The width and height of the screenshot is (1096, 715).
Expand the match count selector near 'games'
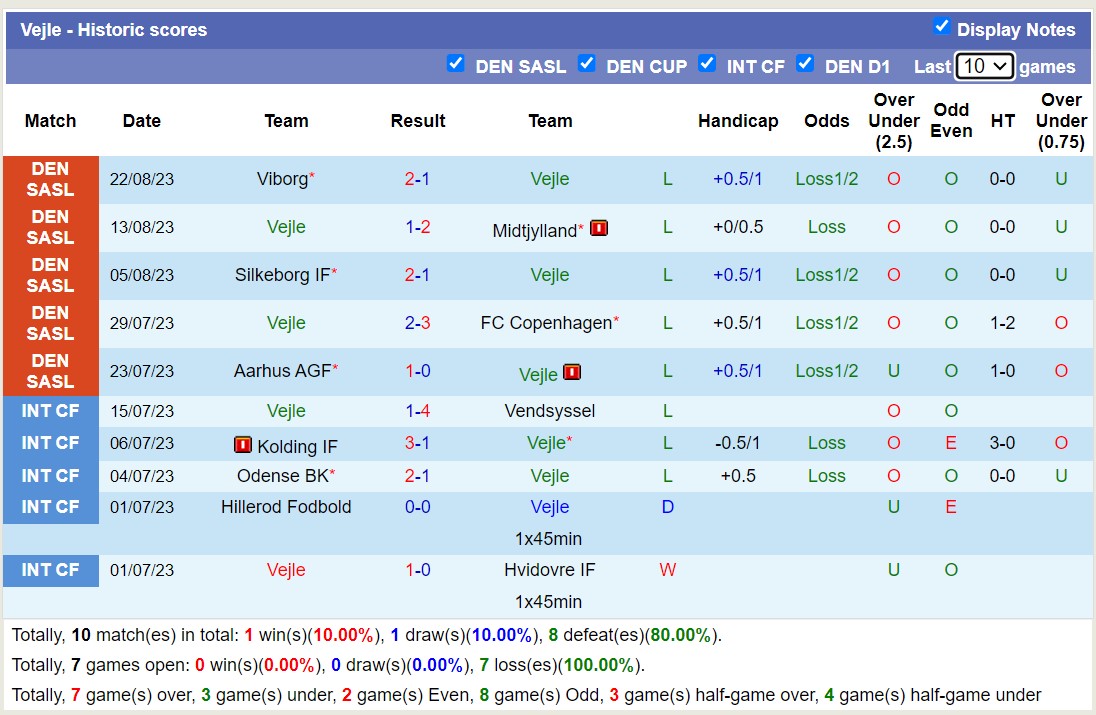pos(985,66)
